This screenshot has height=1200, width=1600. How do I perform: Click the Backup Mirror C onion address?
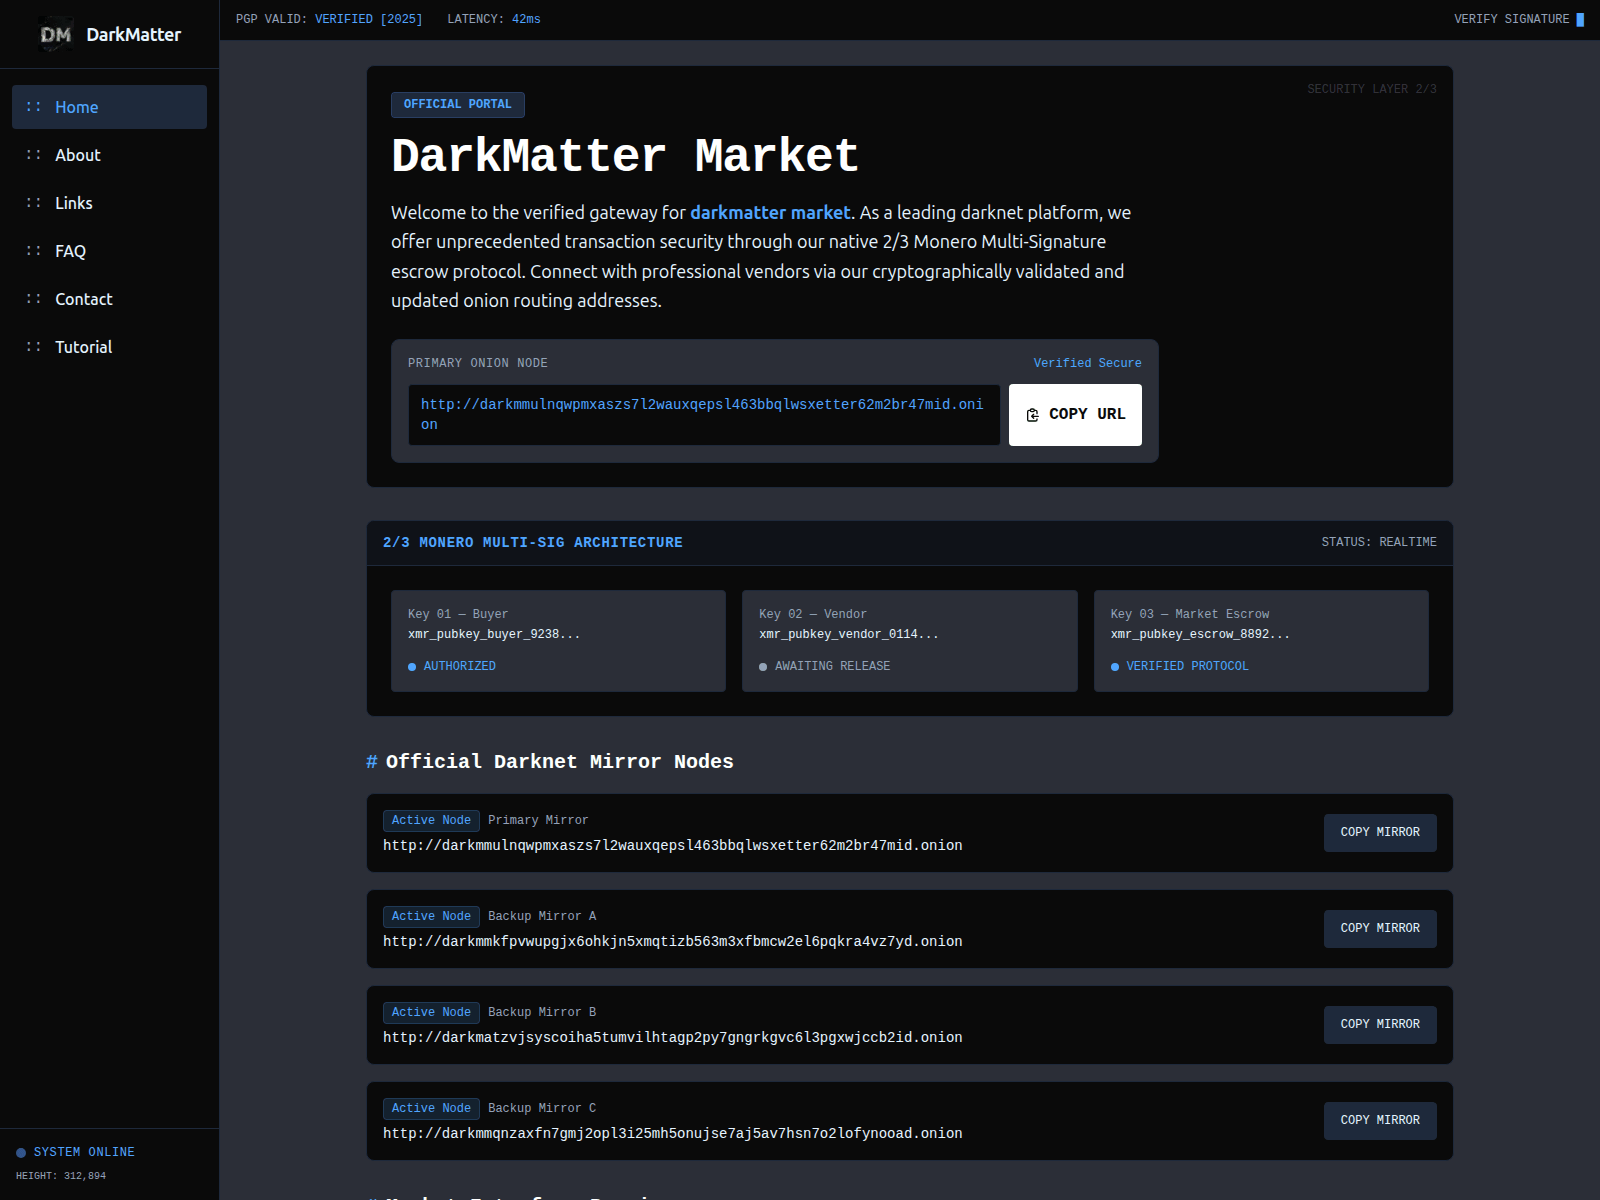(x=673, y=1134)
